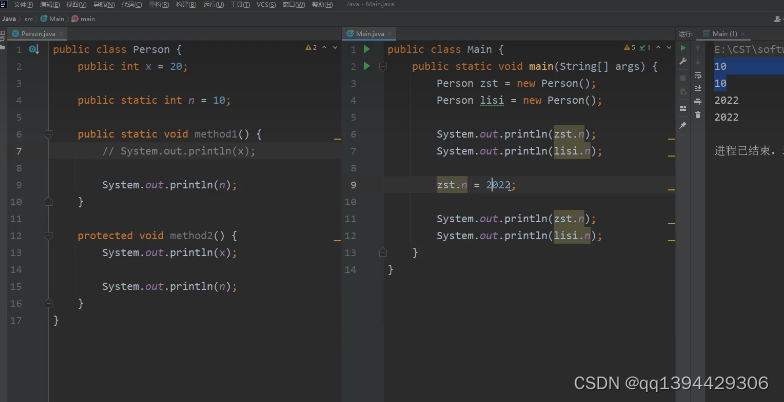Open the 视图(V) menu
784x402 pixels.
point(76,4)
